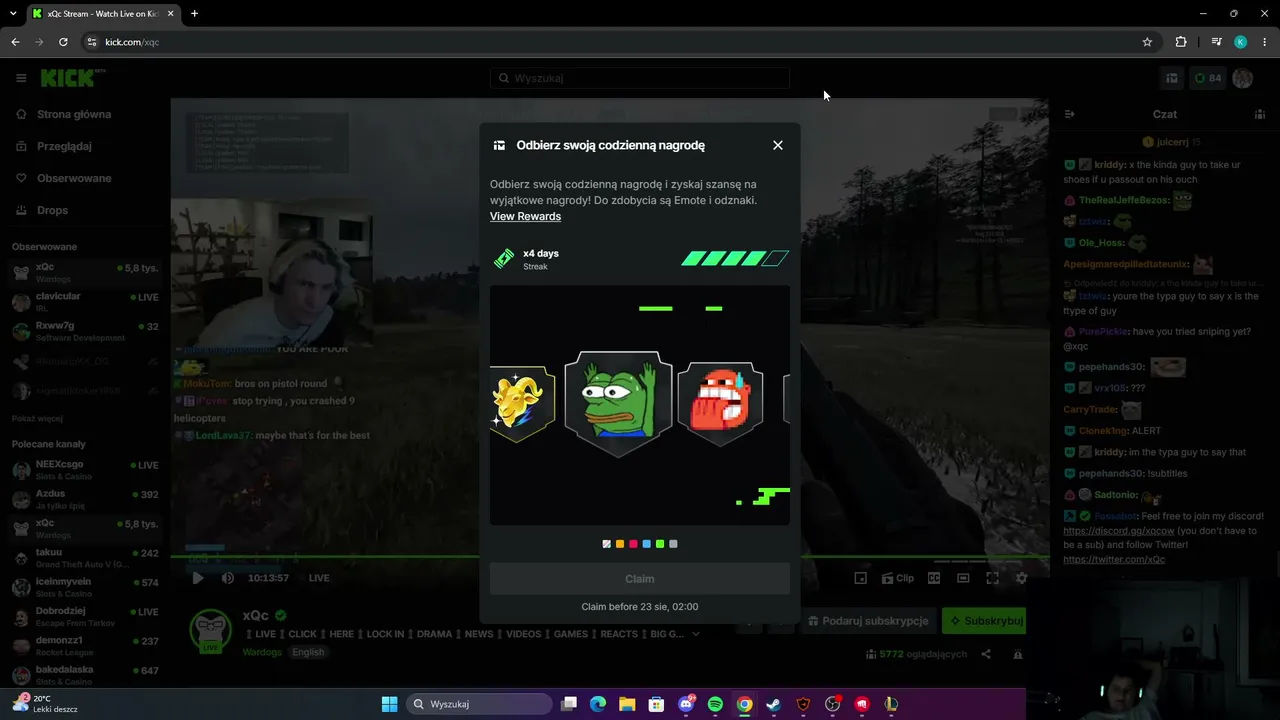Open Discord from the taskbar
Viewport: 1280px width, 720px height.
point(686,704)
